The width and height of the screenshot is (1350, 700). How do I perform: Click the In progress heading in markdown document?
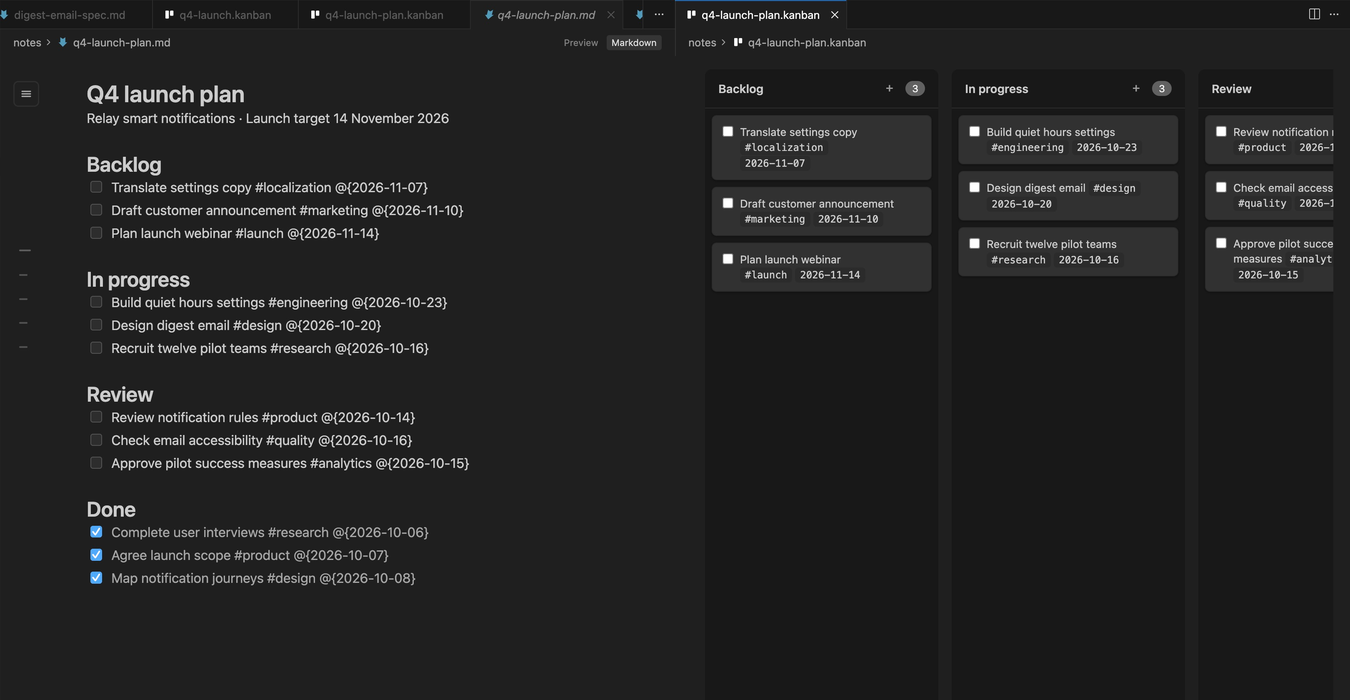[138, 279]
